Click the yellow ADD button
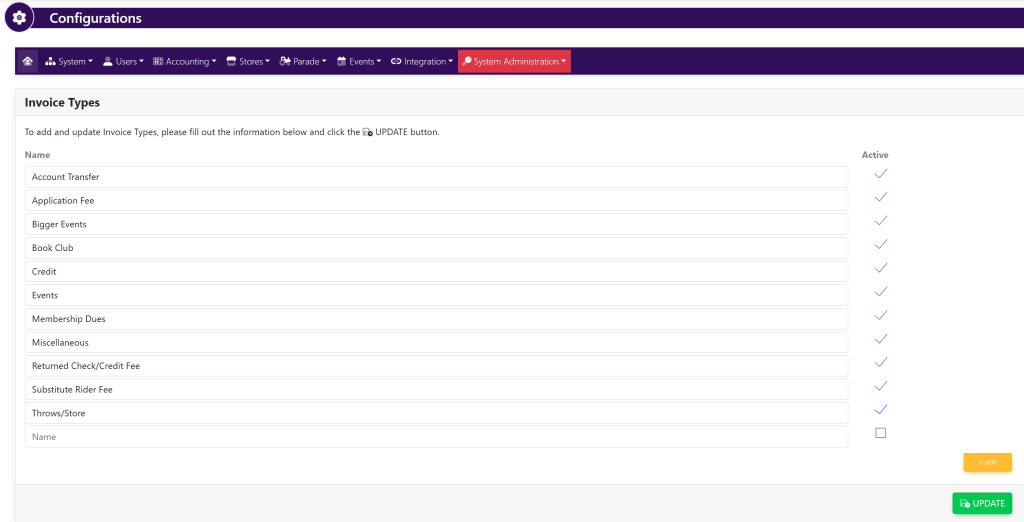The width and height of the screenshot is (1024, 522). tap(987, 462)
